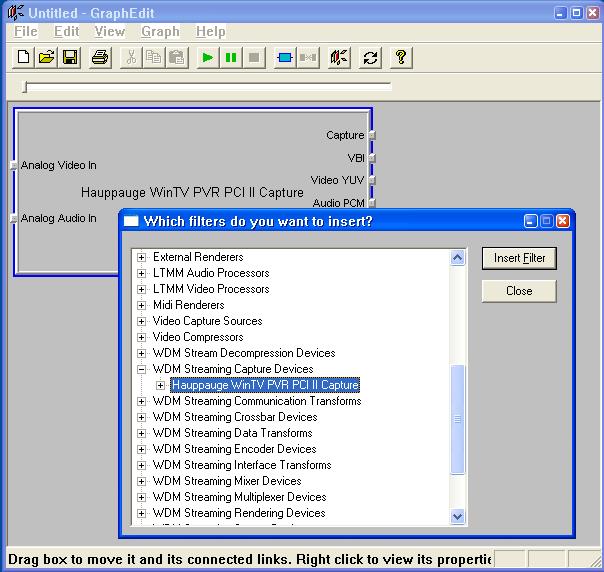Select Video Capture Sources label
The image size is (604, 572).
(207, 321)
